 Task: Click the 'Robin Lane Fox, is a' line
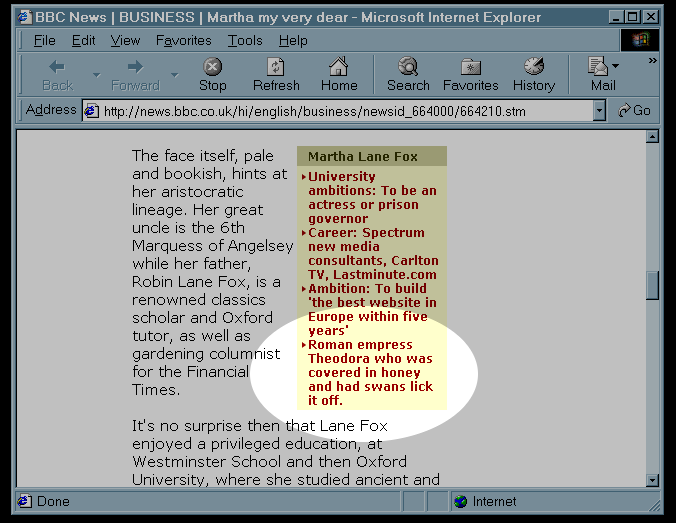click(x=207, y=282)
